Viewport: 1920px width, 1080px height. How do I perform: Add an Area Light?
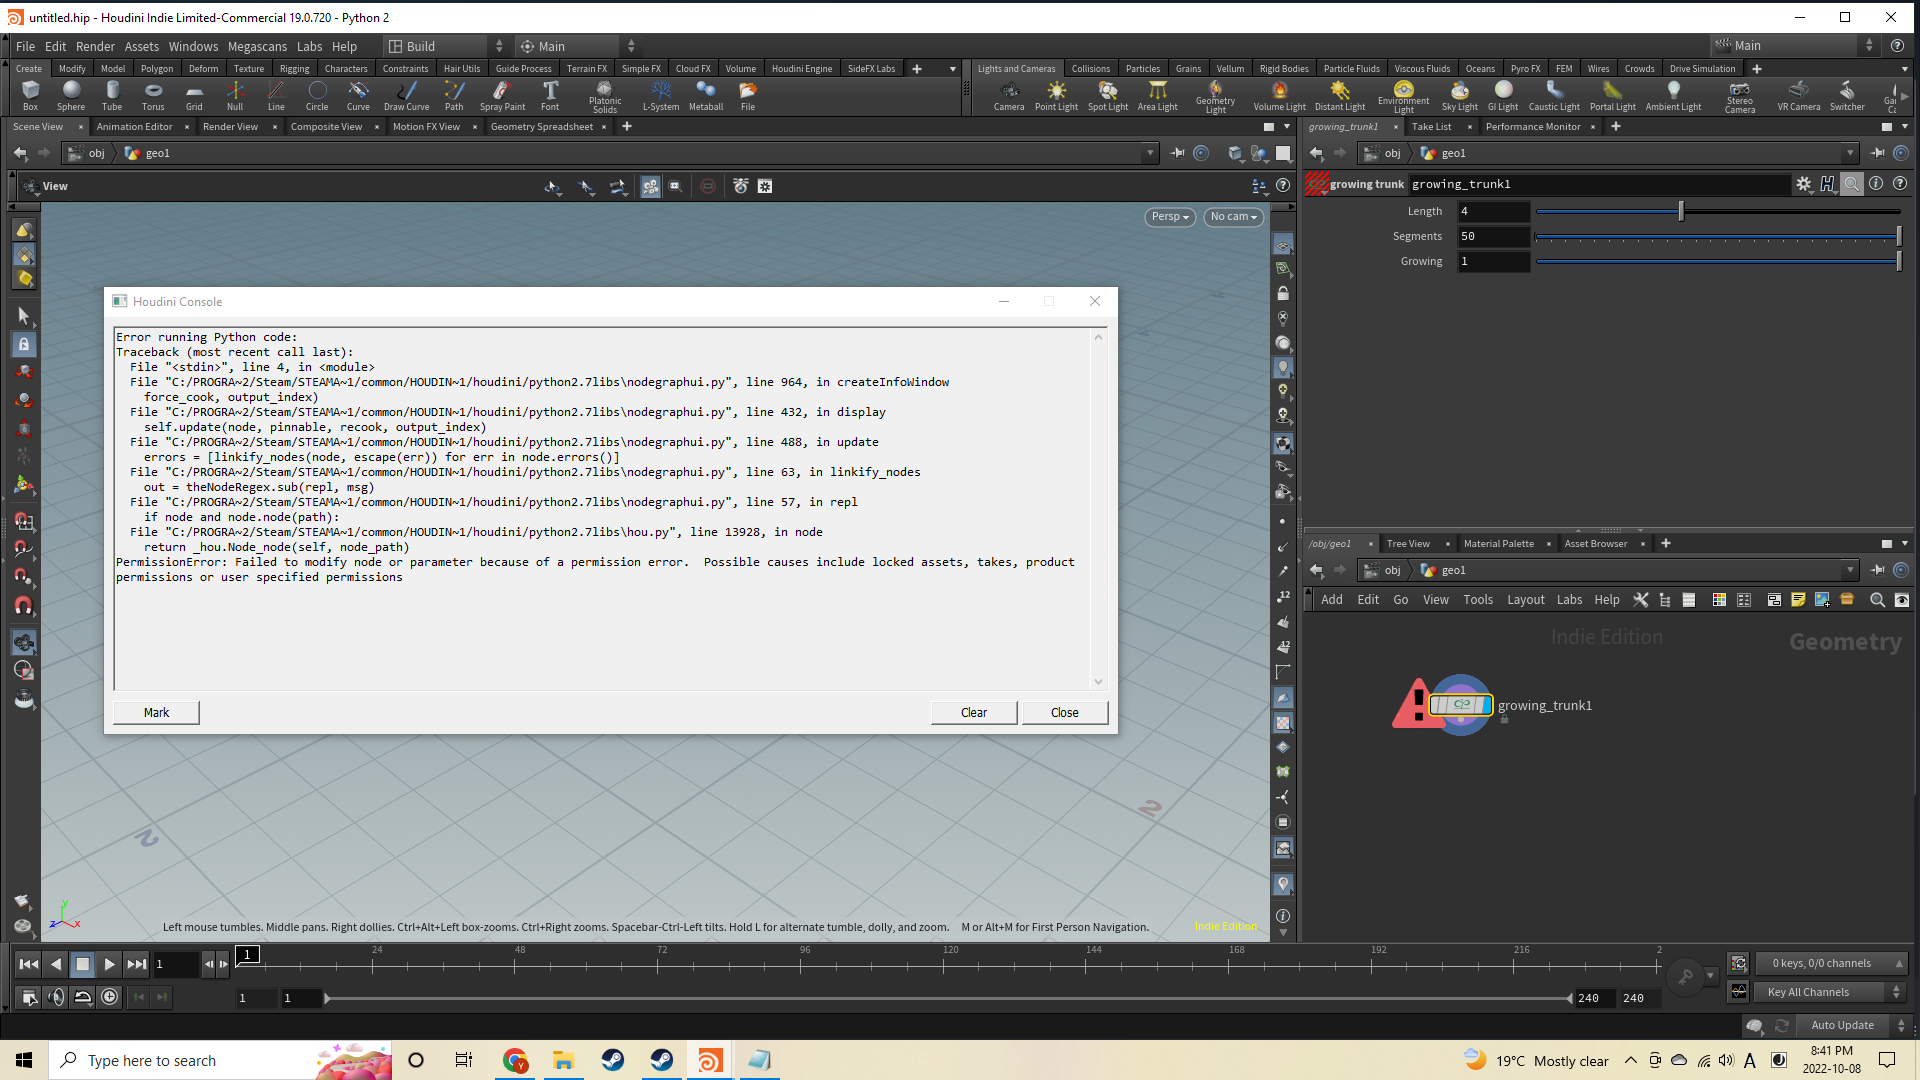(x=1158, y=95)
